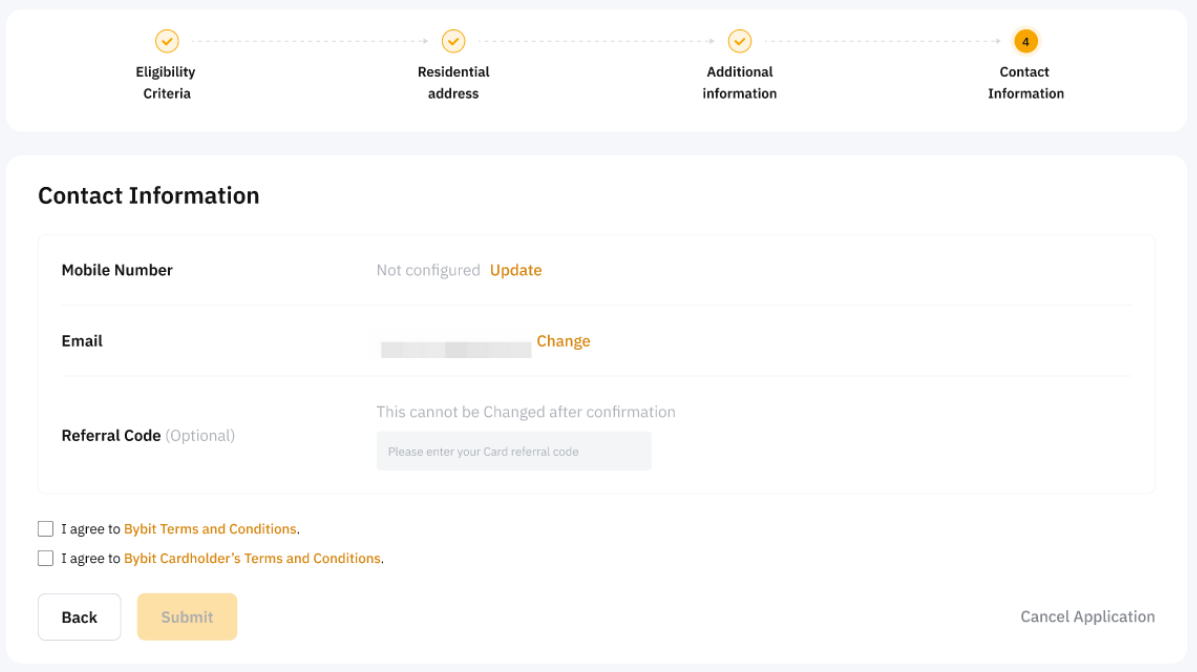Click the Residential address step checkmark icon
This screenshot has width=1197, height=672.
[453, 41]
